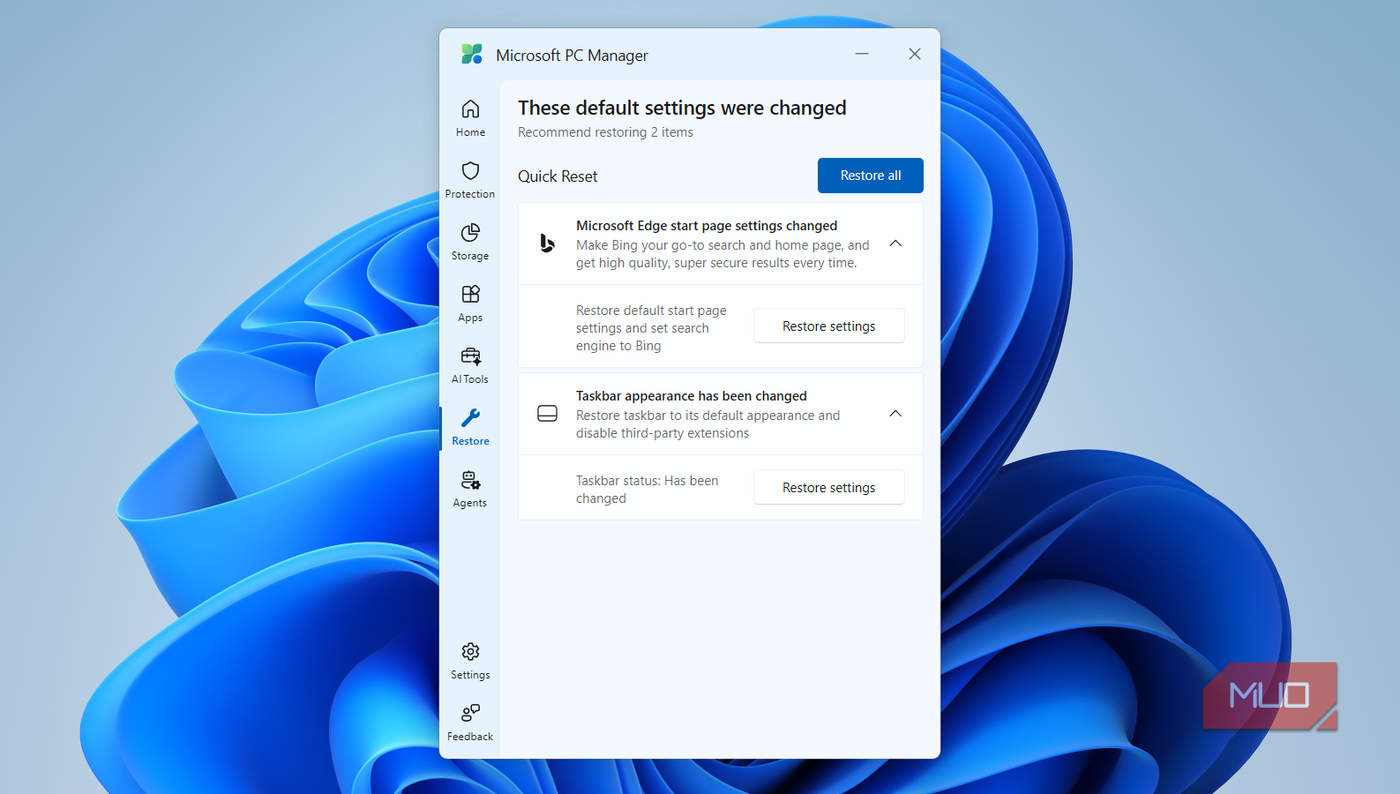Image resolution: width=1400 pixels, height=794 pixels.
Task: Open the Apps section
Action: tap(470, 304)
